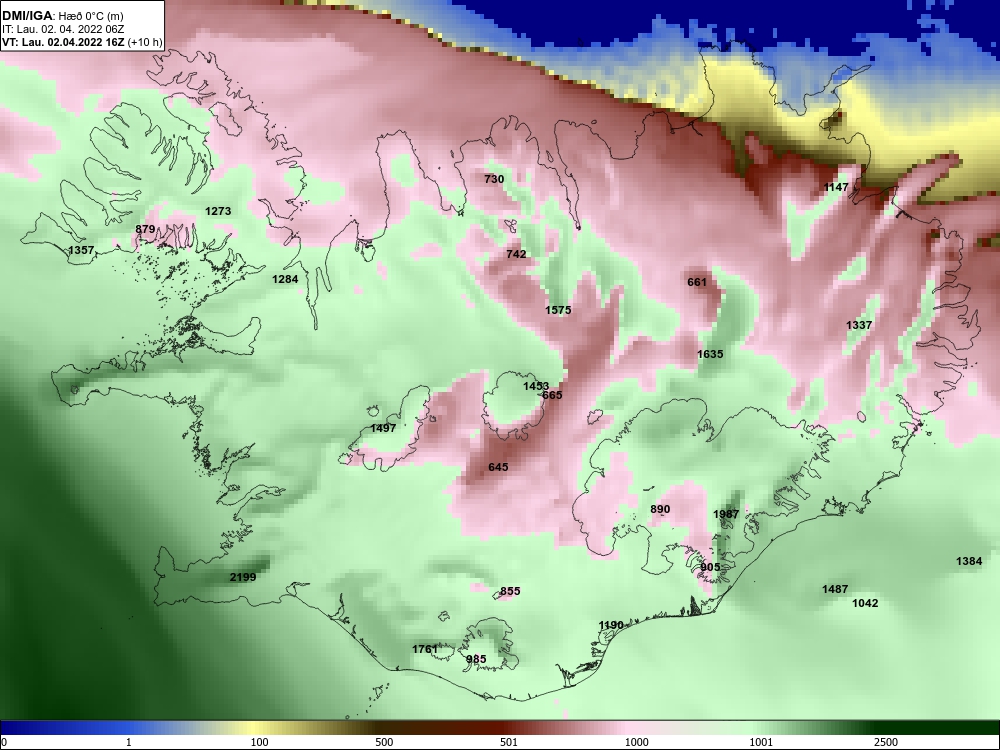Click the 'DMI/IGA: Hæð 0°C (m)' title text
Image resolution: width=1000 pixels, height=750 pixels.
[63, 16]
